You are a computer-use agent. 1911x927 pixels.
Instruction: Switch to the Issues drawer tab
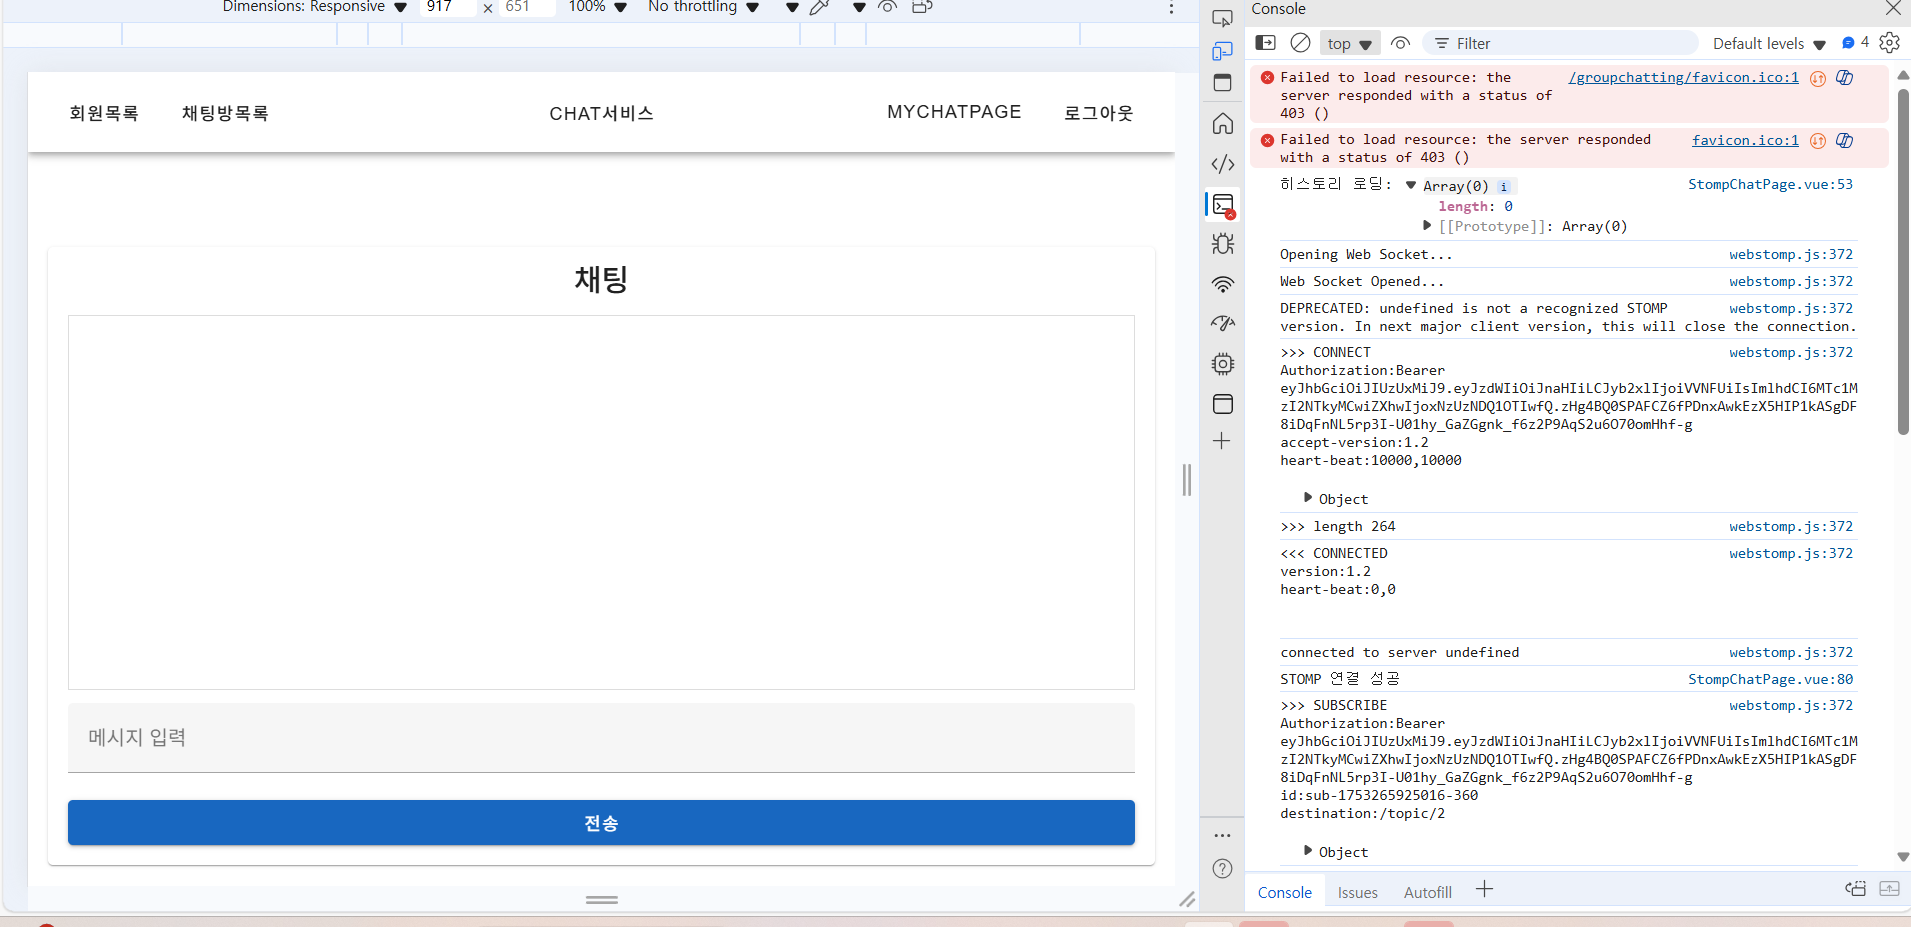(x=1358, y=892)
